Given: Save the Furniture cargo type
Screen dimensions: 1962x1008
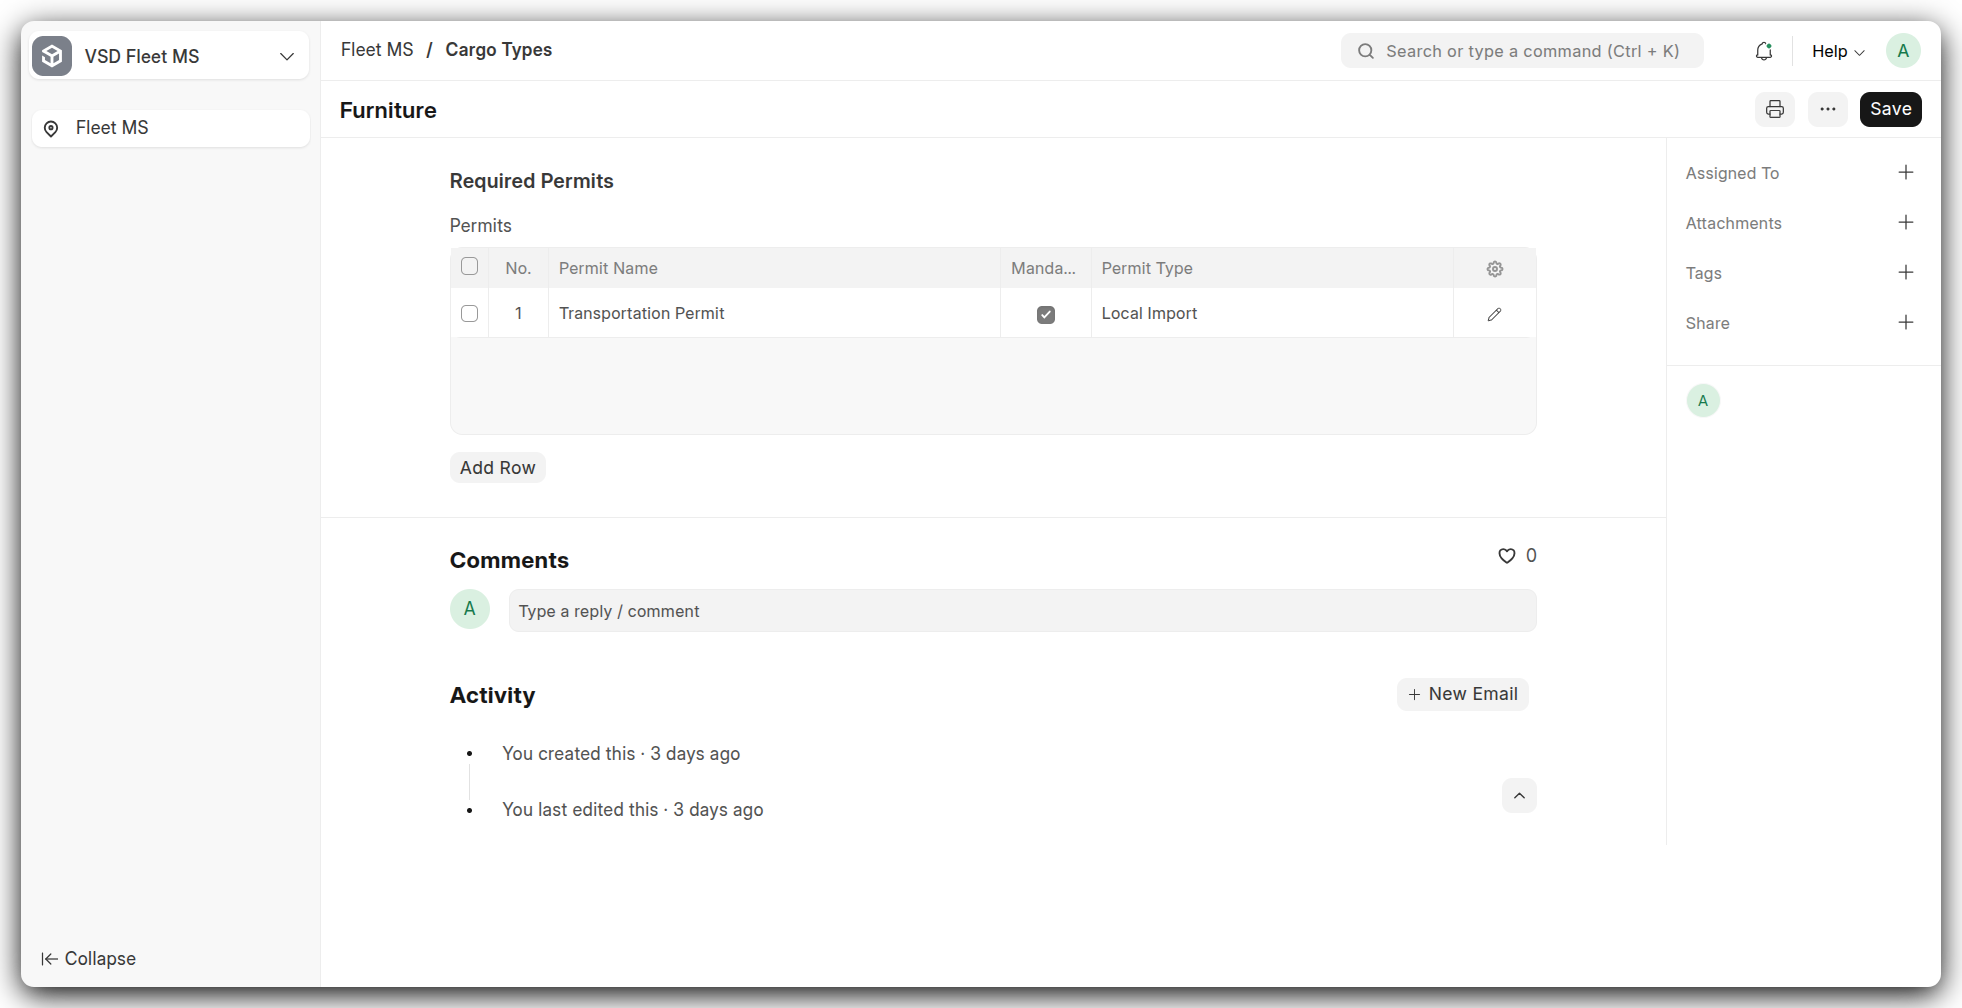Looking at the screenshot, I should tap(1891, 109).
